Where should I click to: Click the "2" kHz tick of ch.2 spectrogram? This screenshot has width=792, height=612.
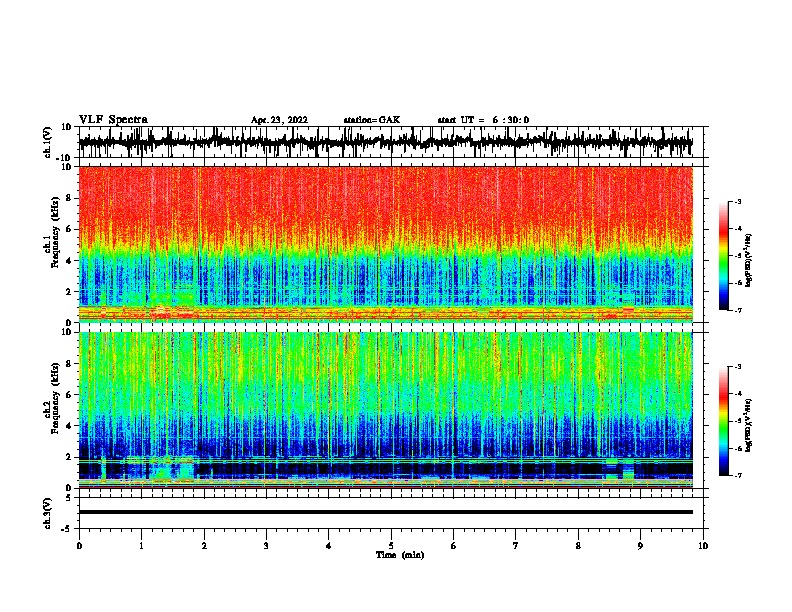pos(69,457)
